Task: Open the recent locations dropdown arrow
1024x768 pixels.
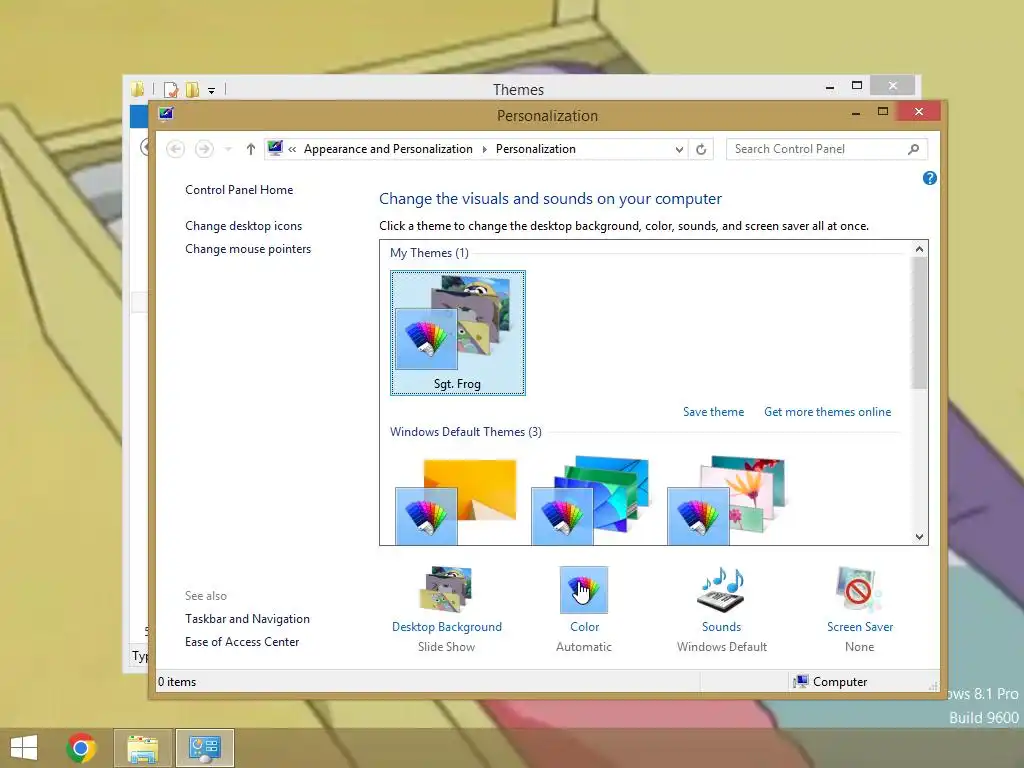Action: pyautogui.click(x=228, y=150)
